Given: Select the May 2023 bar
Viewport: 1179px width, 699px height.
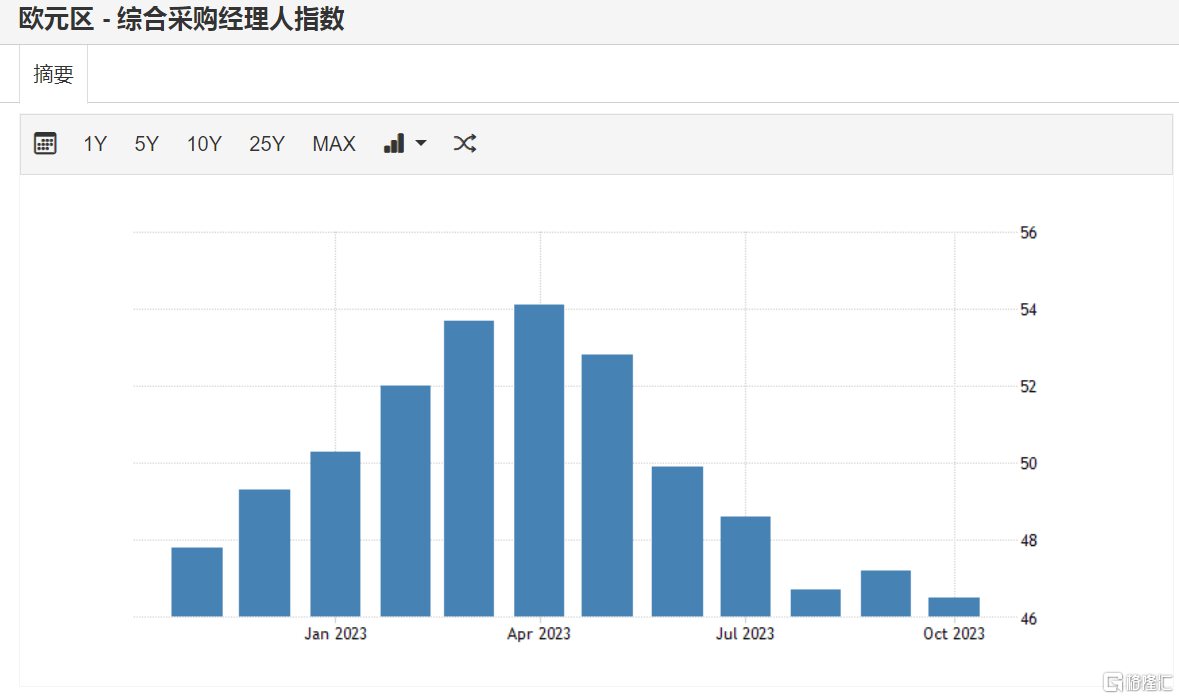Looking at the screenshot, I should [607, 485].
